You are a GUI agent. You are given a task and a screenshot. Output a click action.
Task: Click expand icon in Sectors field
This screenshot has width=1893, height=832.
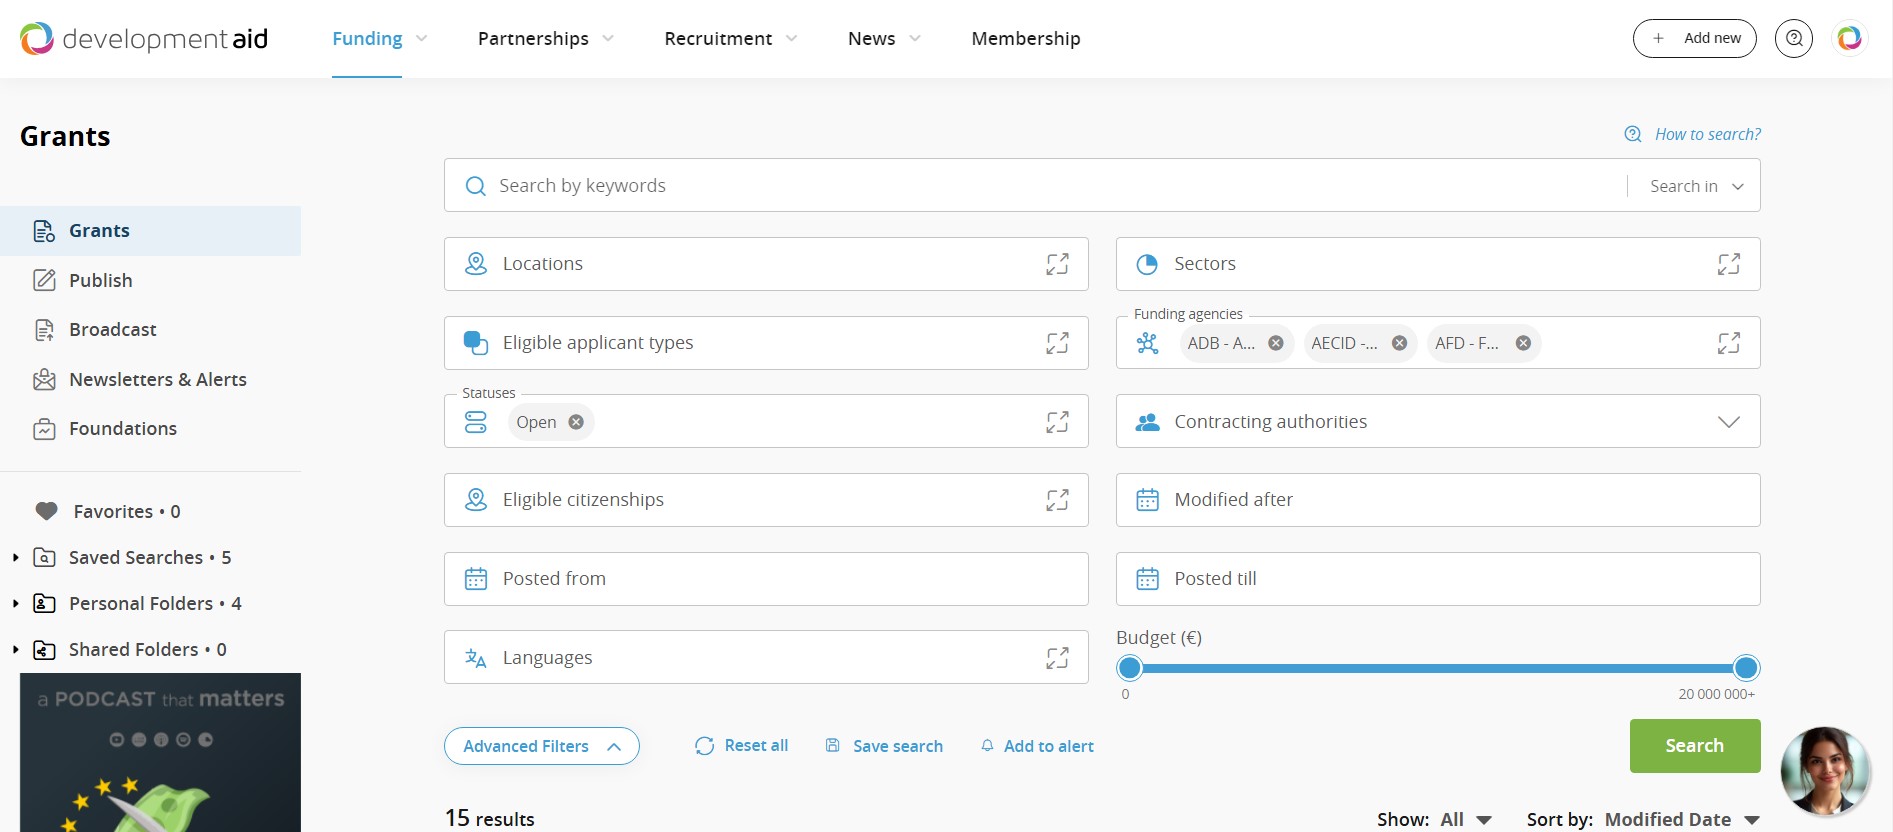[1728, 264]
